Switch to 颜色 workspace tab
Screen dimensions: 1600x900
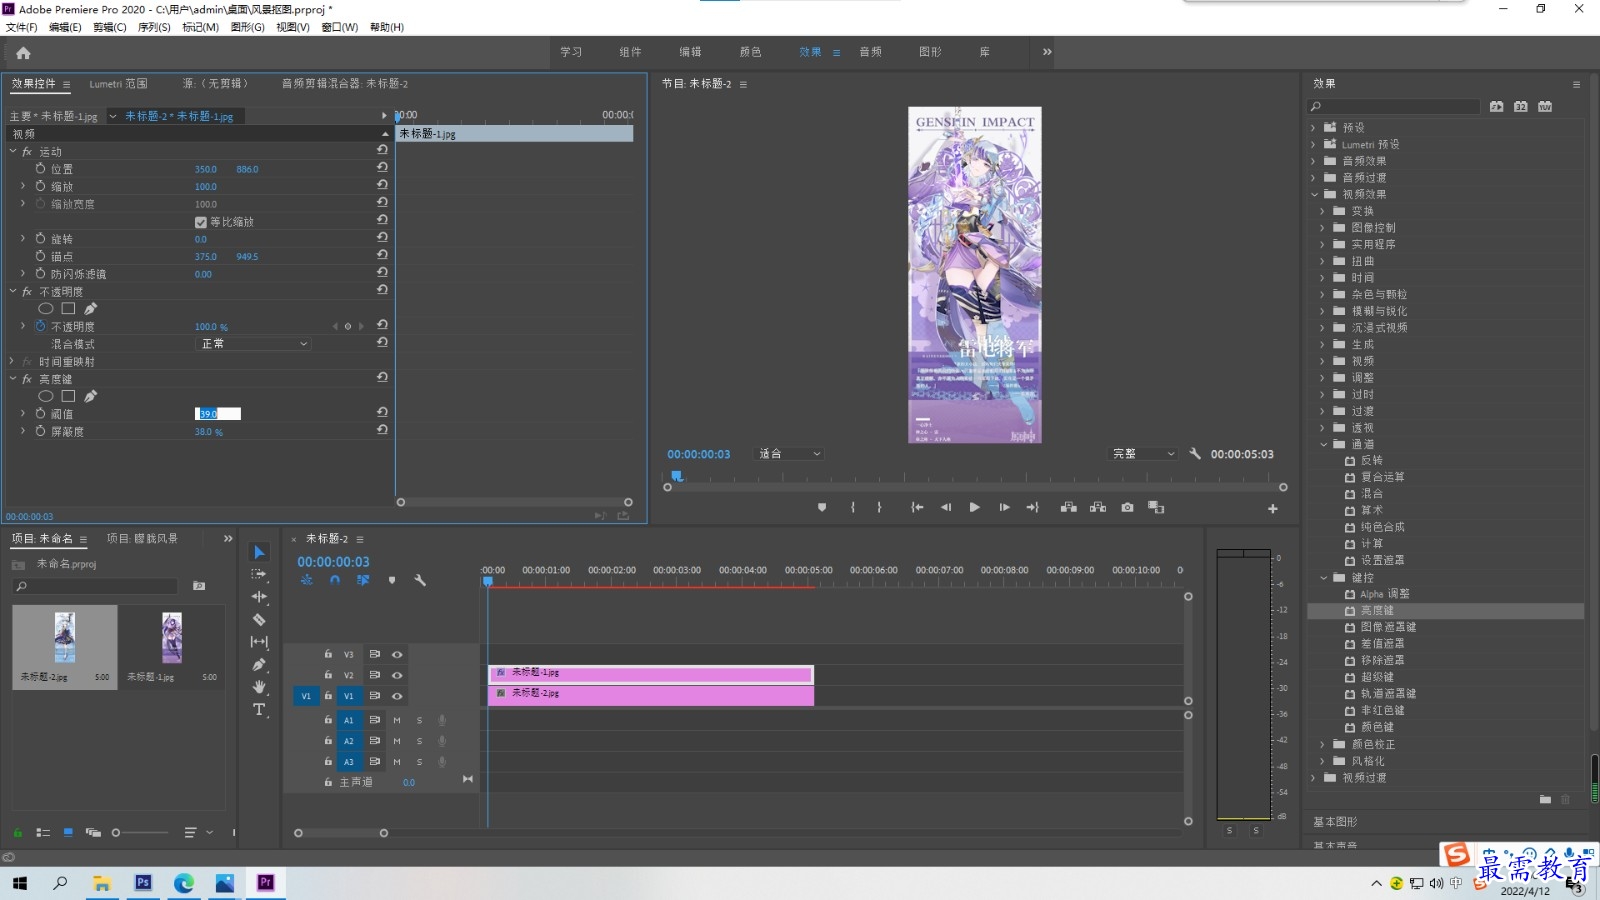tap(750, 52)
